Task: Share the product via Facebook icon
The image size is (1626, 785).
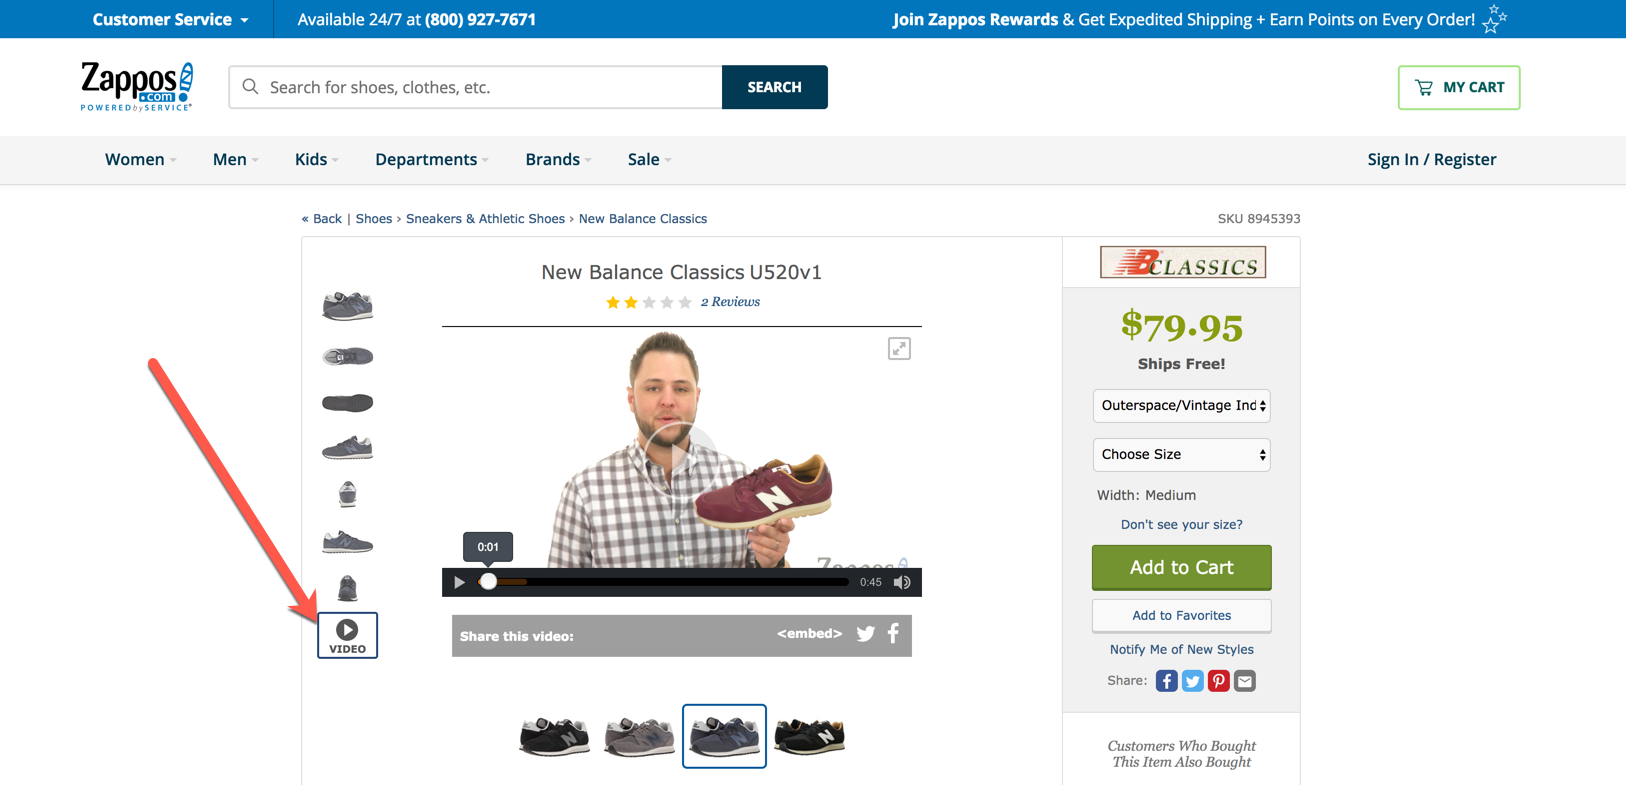Action: [1166, 681]
